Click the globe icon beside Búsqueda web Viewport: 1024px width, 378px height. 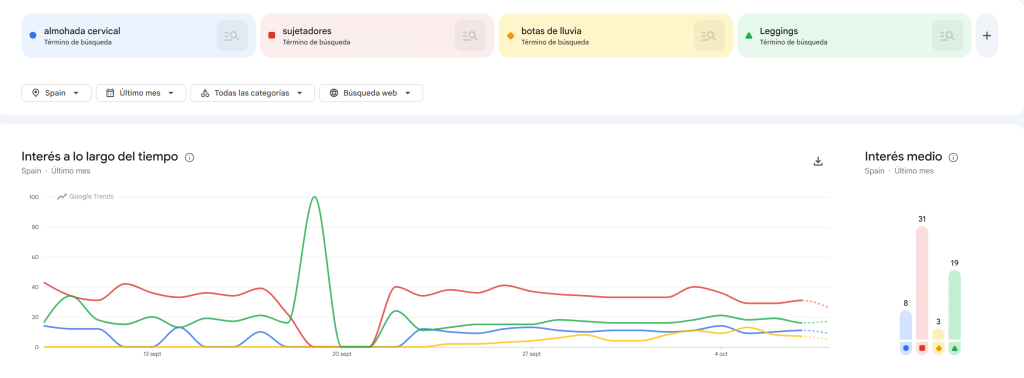[334, 93]
